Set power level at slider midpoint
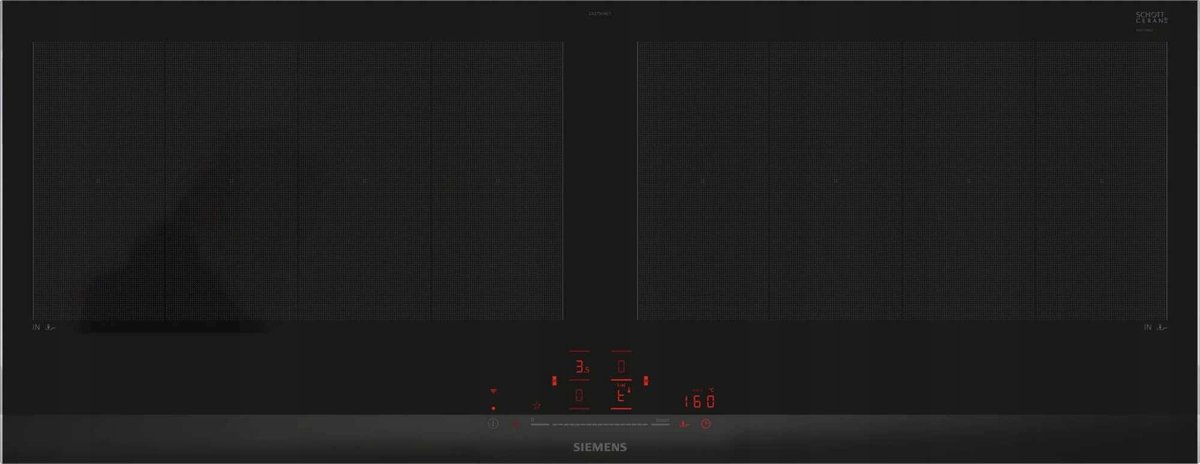 (600, 424)
